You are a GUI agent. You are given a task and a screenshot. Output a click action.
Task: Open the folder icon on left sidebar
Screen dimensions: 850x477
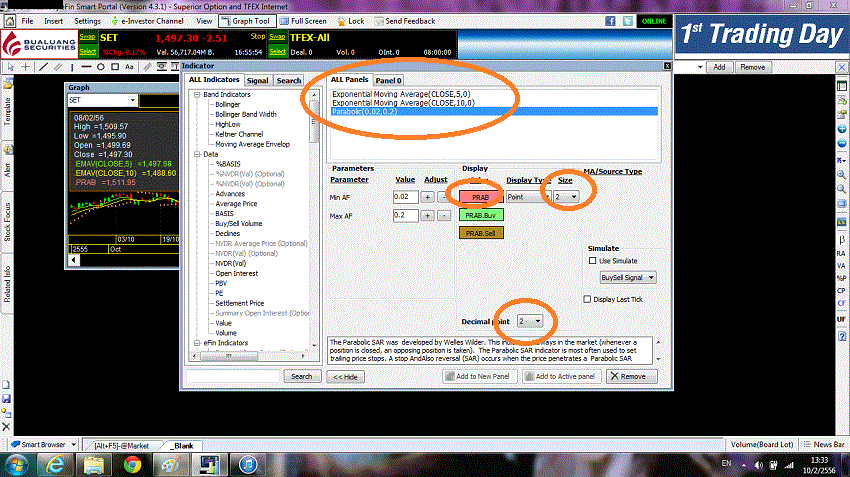(7, 84)
